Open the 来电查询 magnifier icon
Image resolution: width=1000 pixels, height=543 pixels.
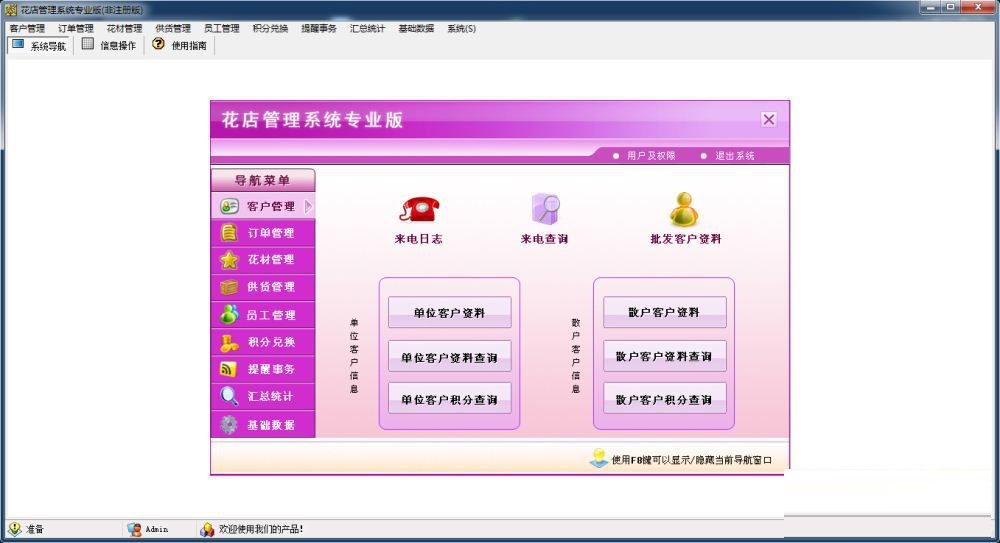click(x=545, y=209)
